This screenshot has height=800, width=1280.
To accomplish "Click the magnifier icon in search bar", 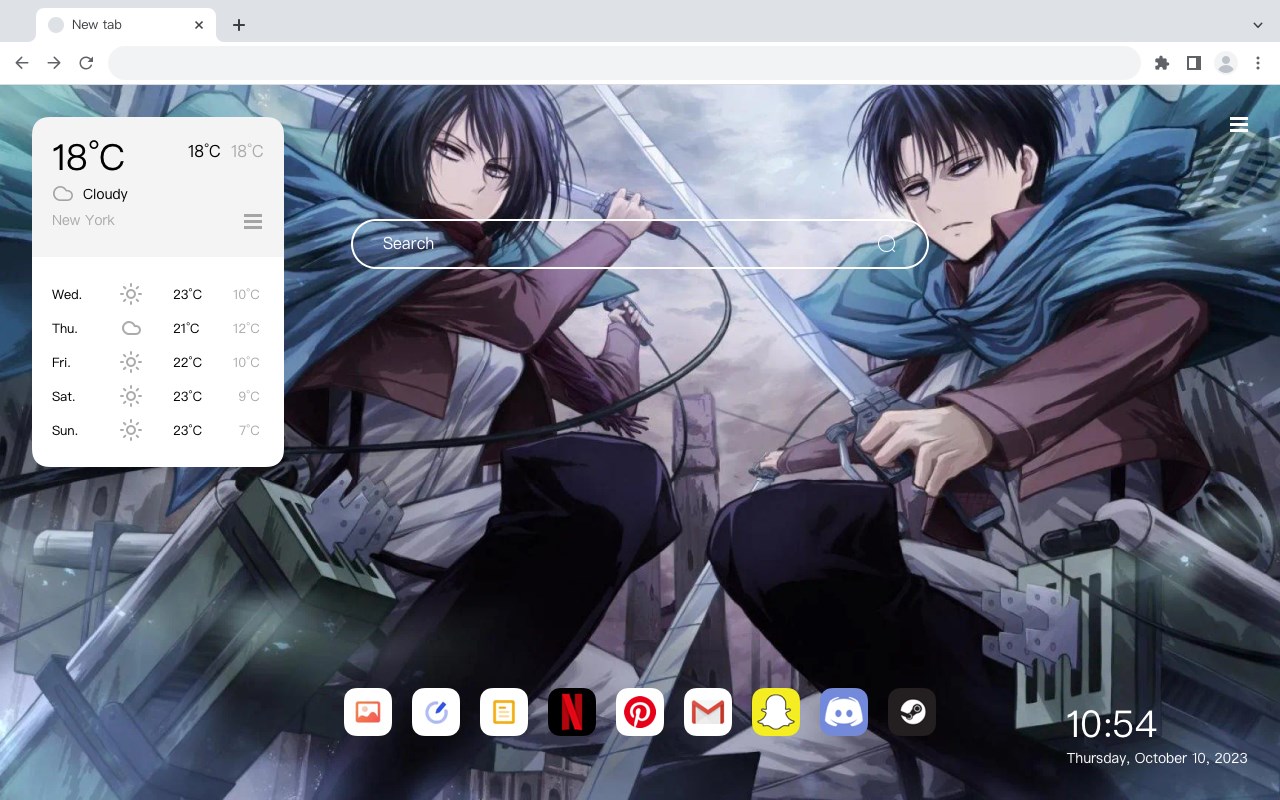I will 887,244.
